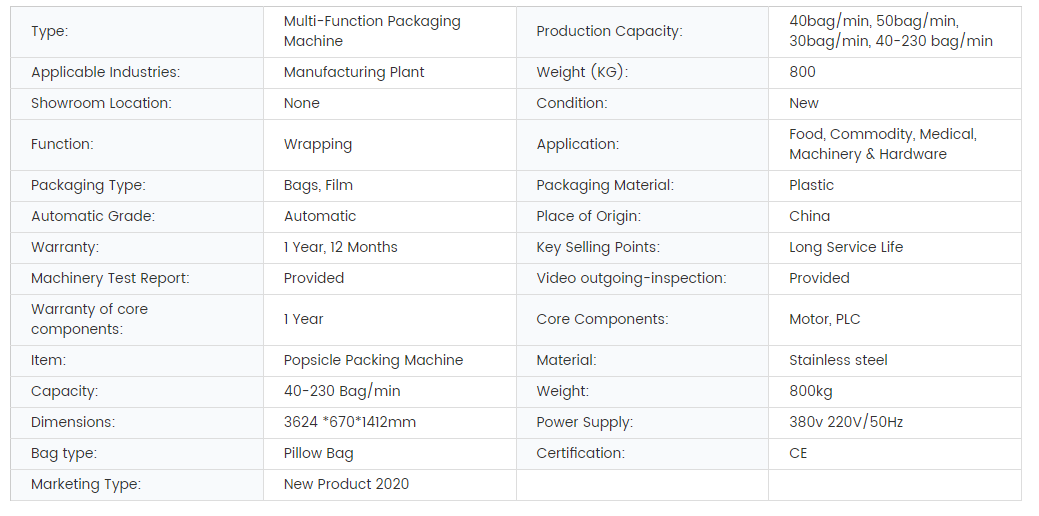Click the "380v 220V/50Hz" power supply value

point(845,422)
